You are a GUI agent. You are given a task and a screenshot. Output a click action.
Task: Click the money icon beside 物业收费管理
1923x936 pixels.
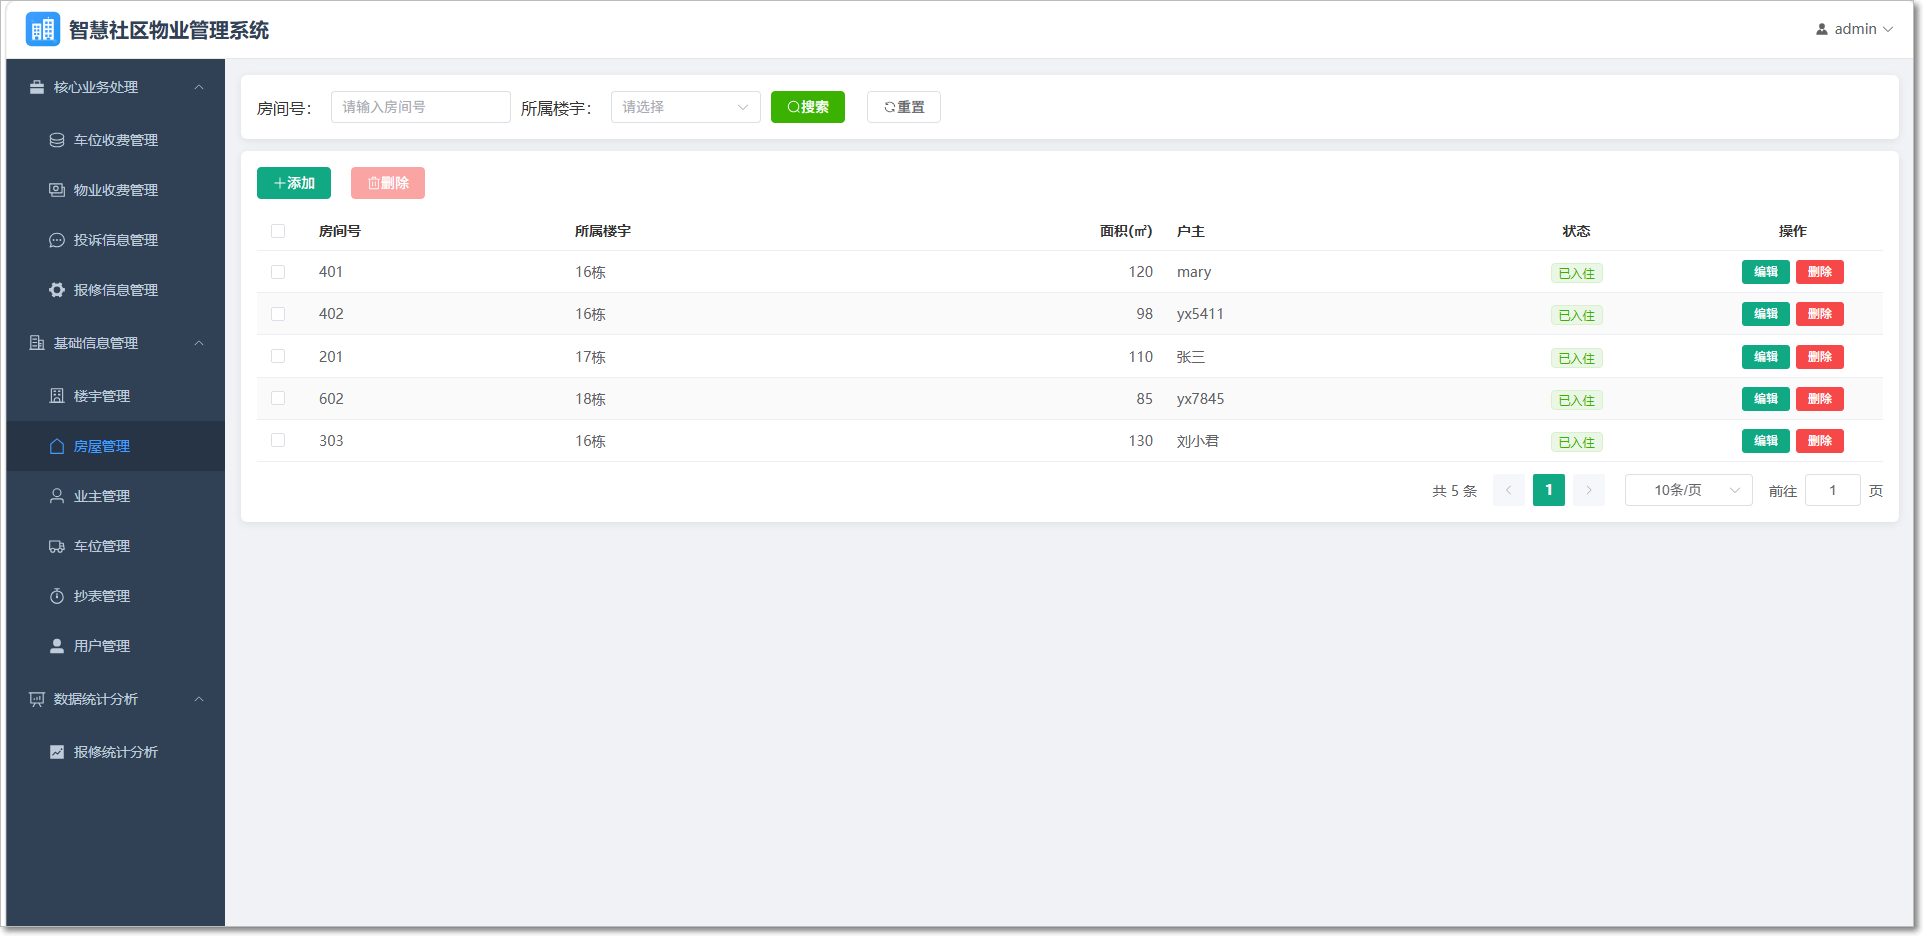pos(57,190)
